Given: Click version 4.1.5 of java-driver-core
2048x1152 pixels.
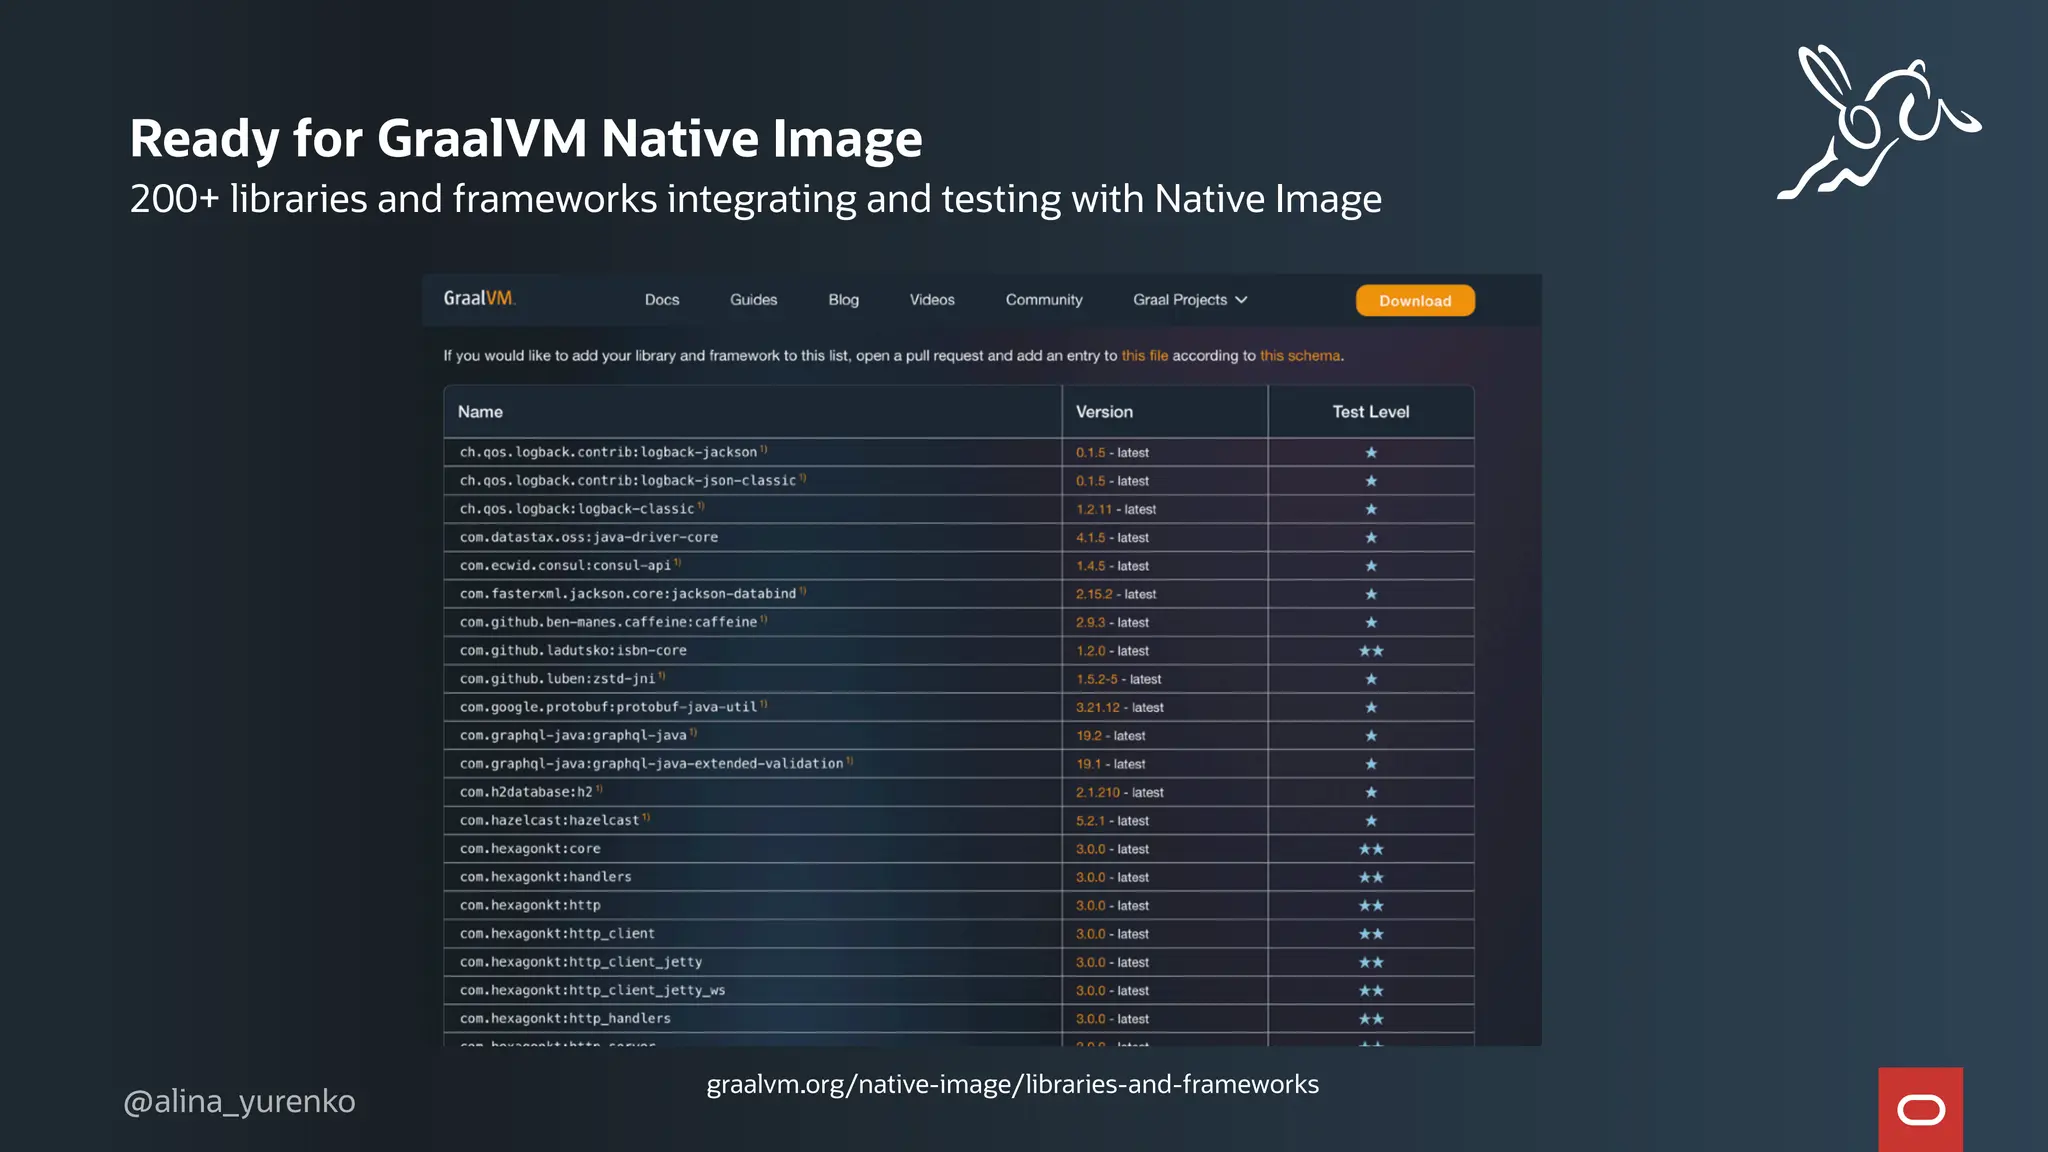Looking at the screenshot, I should 1090,537.
